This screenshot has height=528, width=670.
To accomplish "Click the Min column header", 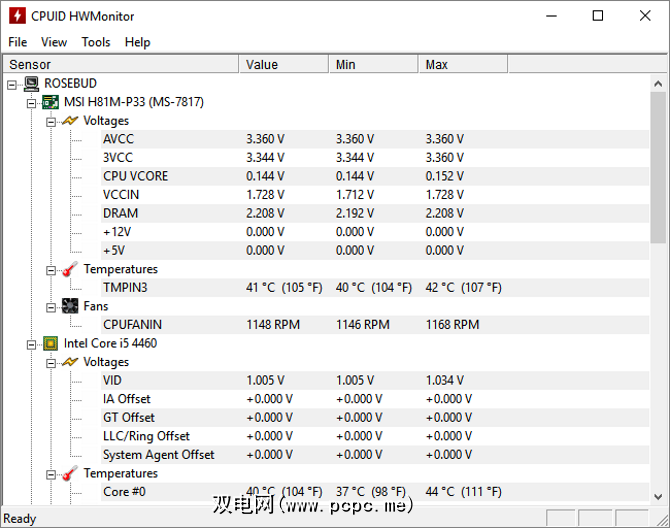I will pyautogui.click(x=373, y=64).
